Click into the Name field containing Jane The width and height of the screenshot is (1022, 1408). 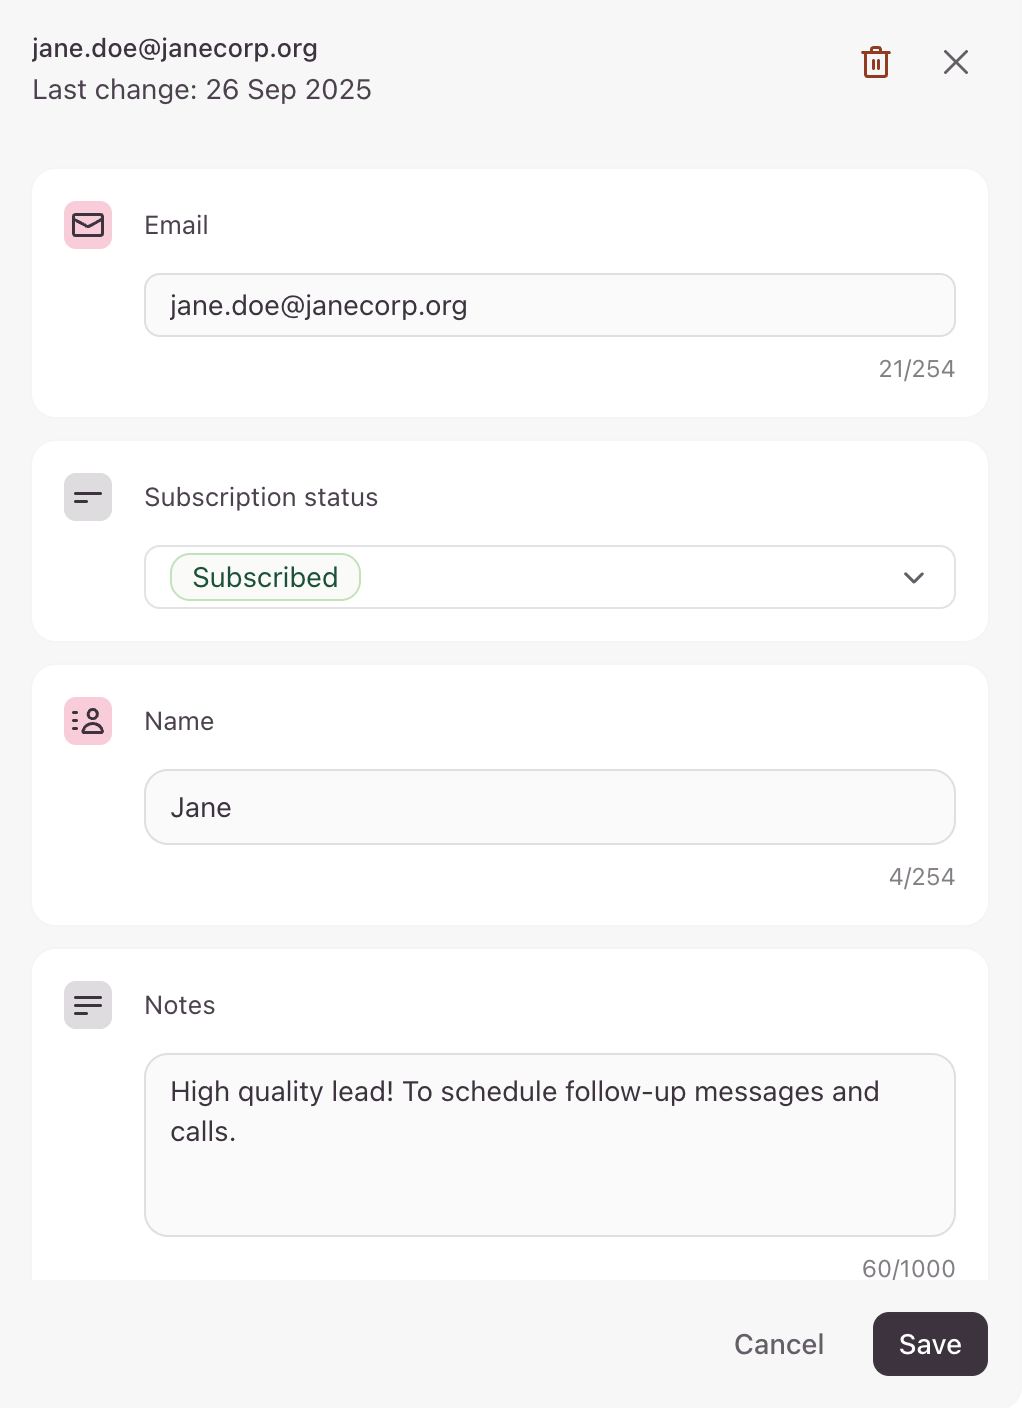click(550, 807)
